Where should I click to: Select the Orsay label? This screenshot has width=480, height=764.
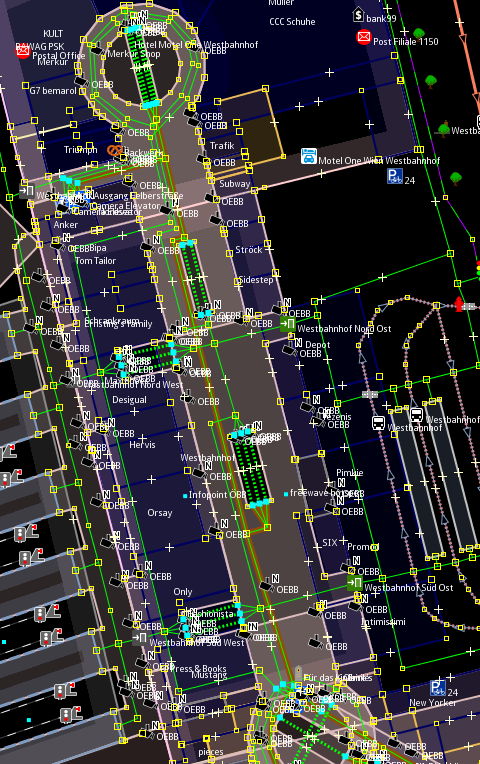coord(160,513)
